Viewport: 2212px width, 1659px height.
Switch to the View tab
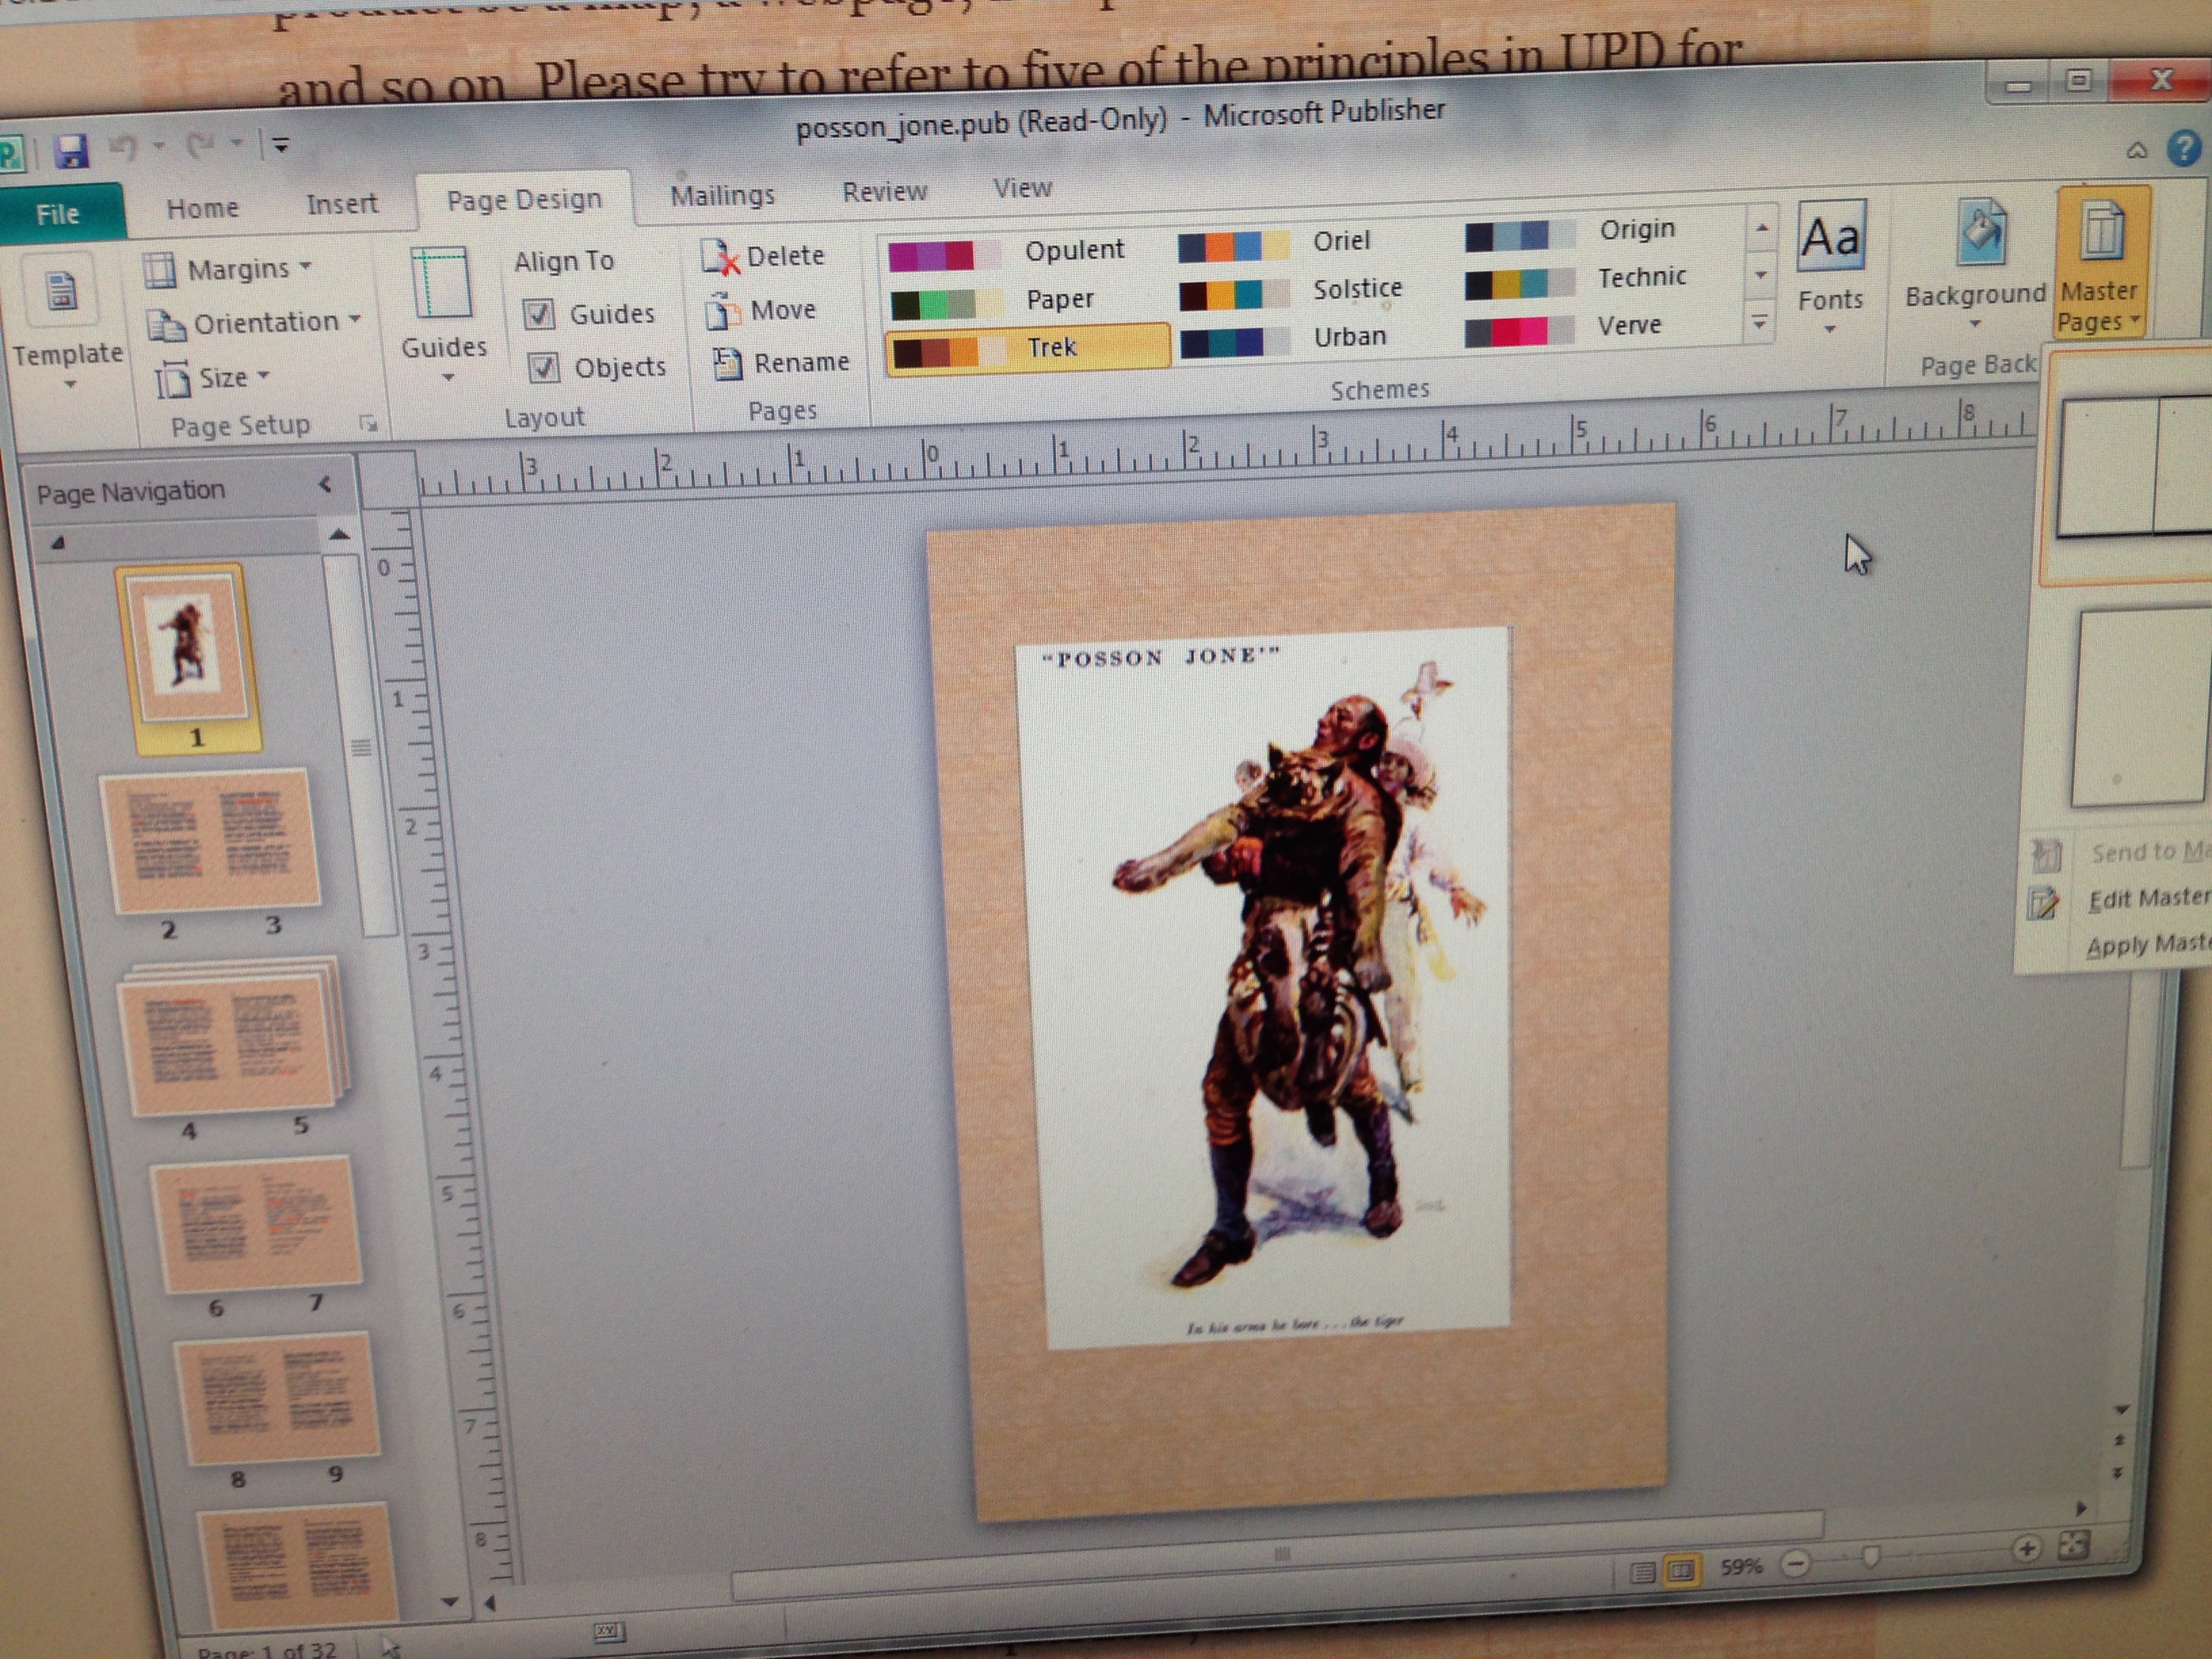(1022, 188)
